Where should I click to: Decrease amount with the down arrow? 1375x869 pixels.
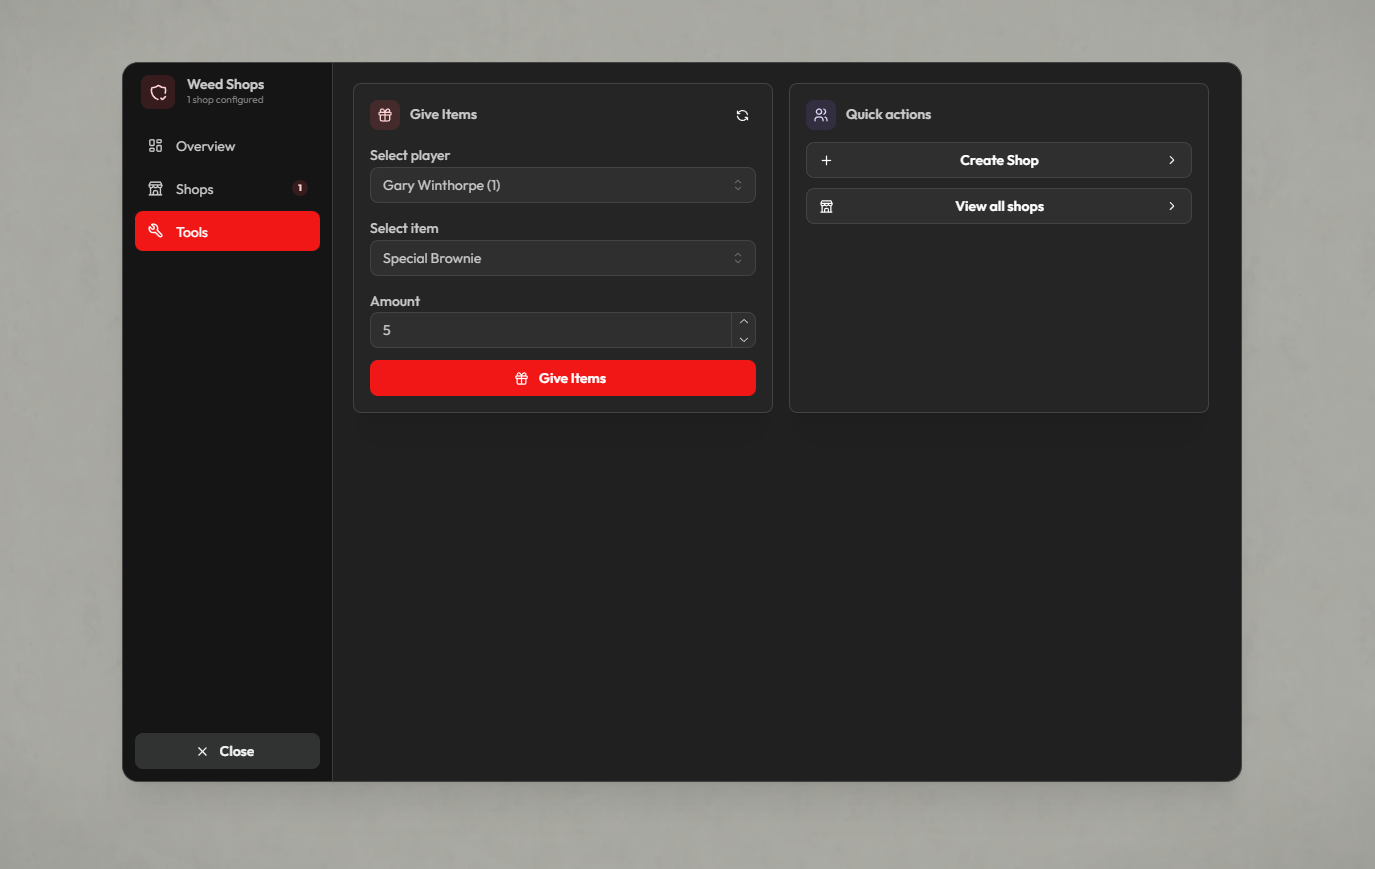tap(744, 339)
